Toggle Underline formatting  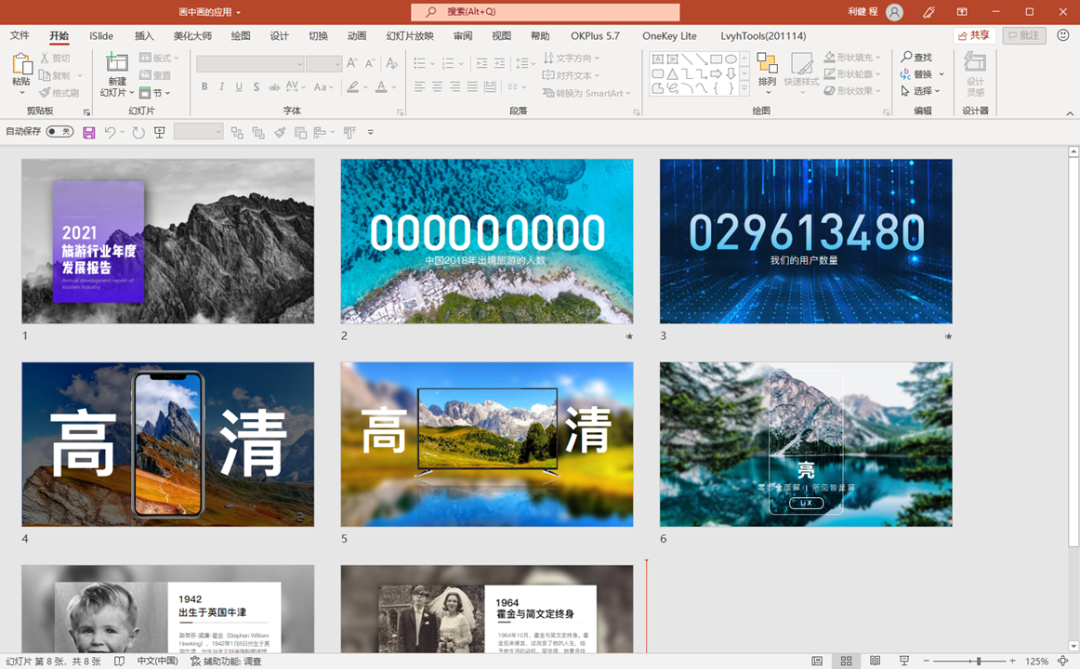(x=239, y=87)
